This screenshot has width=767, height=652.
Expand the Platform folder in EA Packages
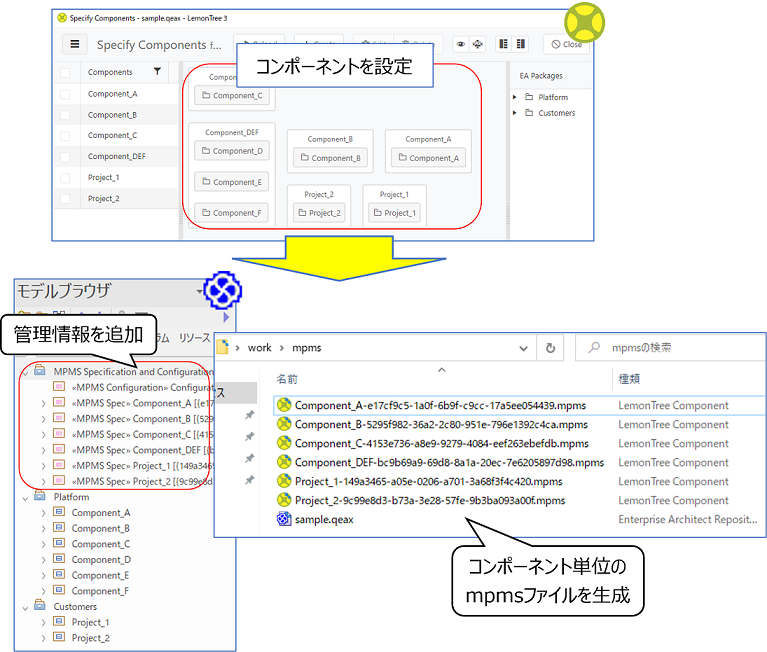coord(515,97)
